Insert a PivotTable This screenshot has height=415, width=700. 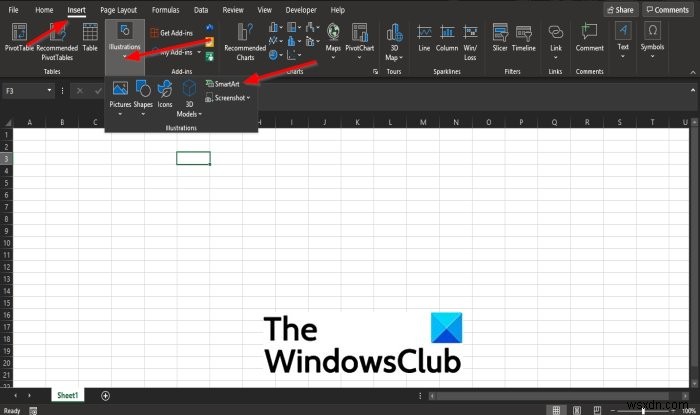tap(19, 37)
